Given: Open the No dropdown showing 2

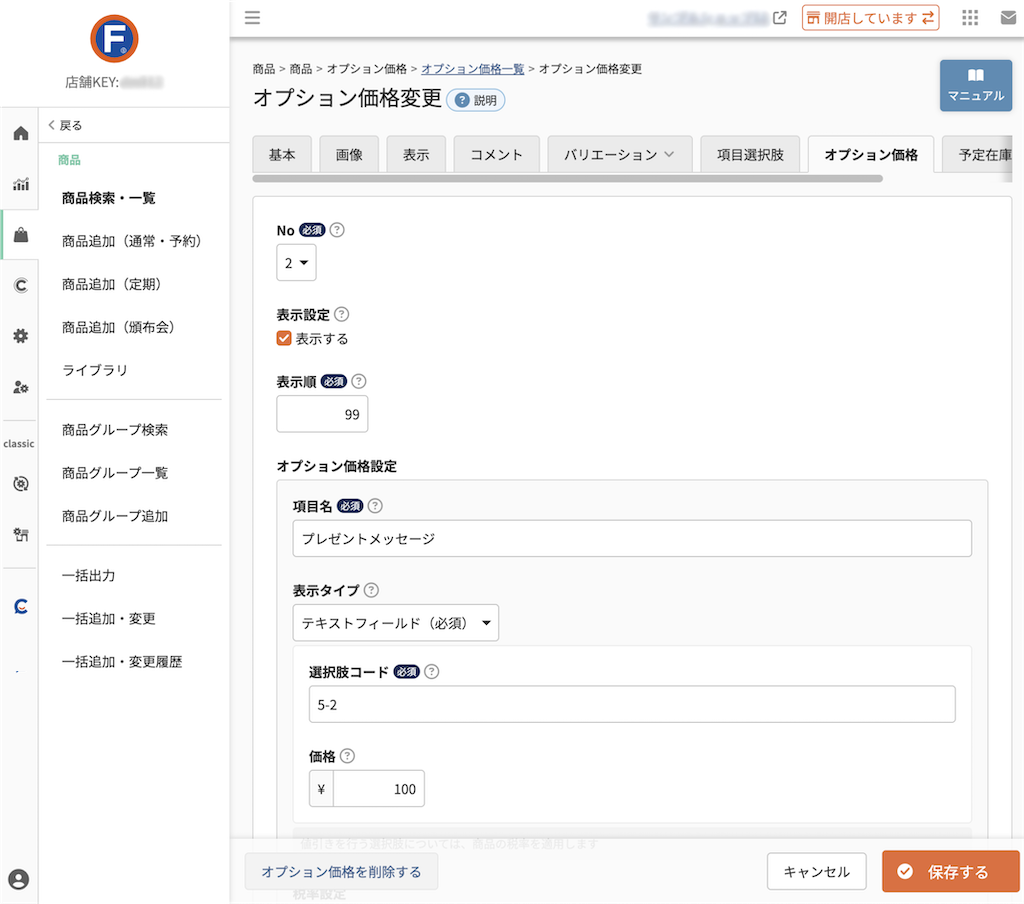Looking at the screenshot, I should click(296, 263).
